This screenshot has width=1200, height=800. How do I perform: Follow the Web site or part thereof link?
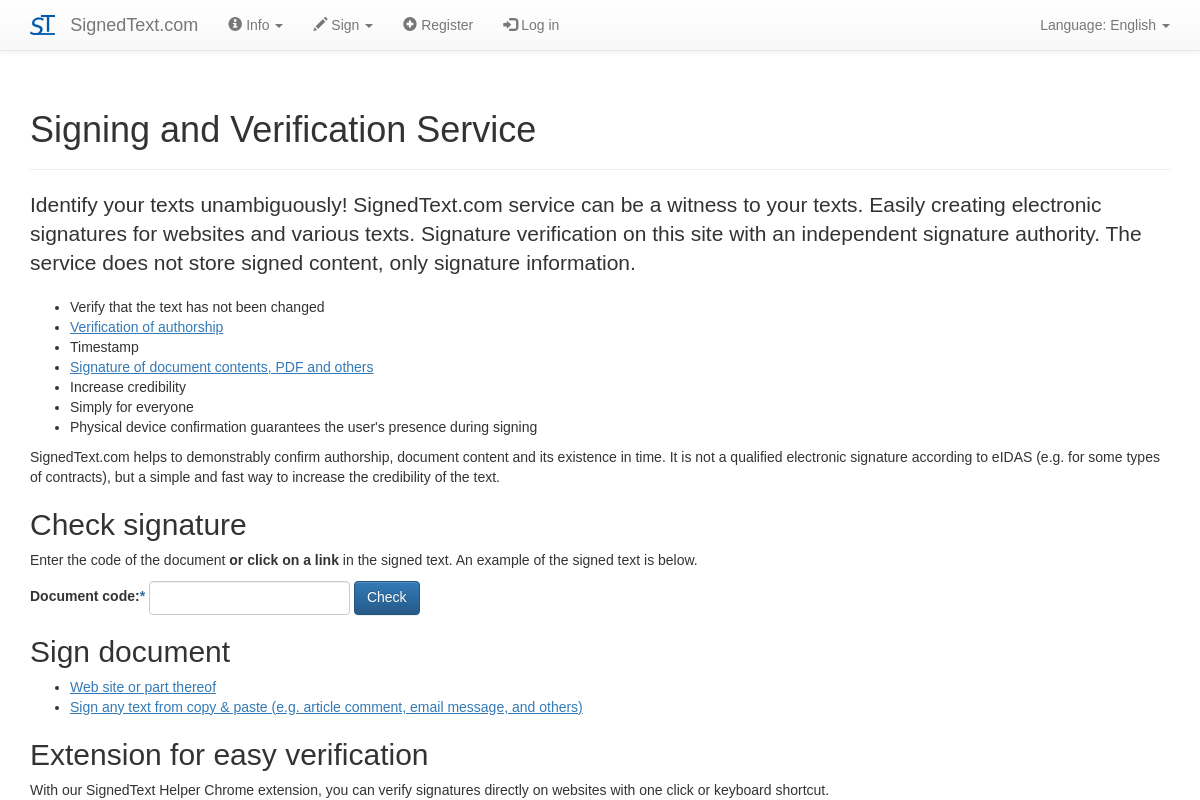pos(143,687)
